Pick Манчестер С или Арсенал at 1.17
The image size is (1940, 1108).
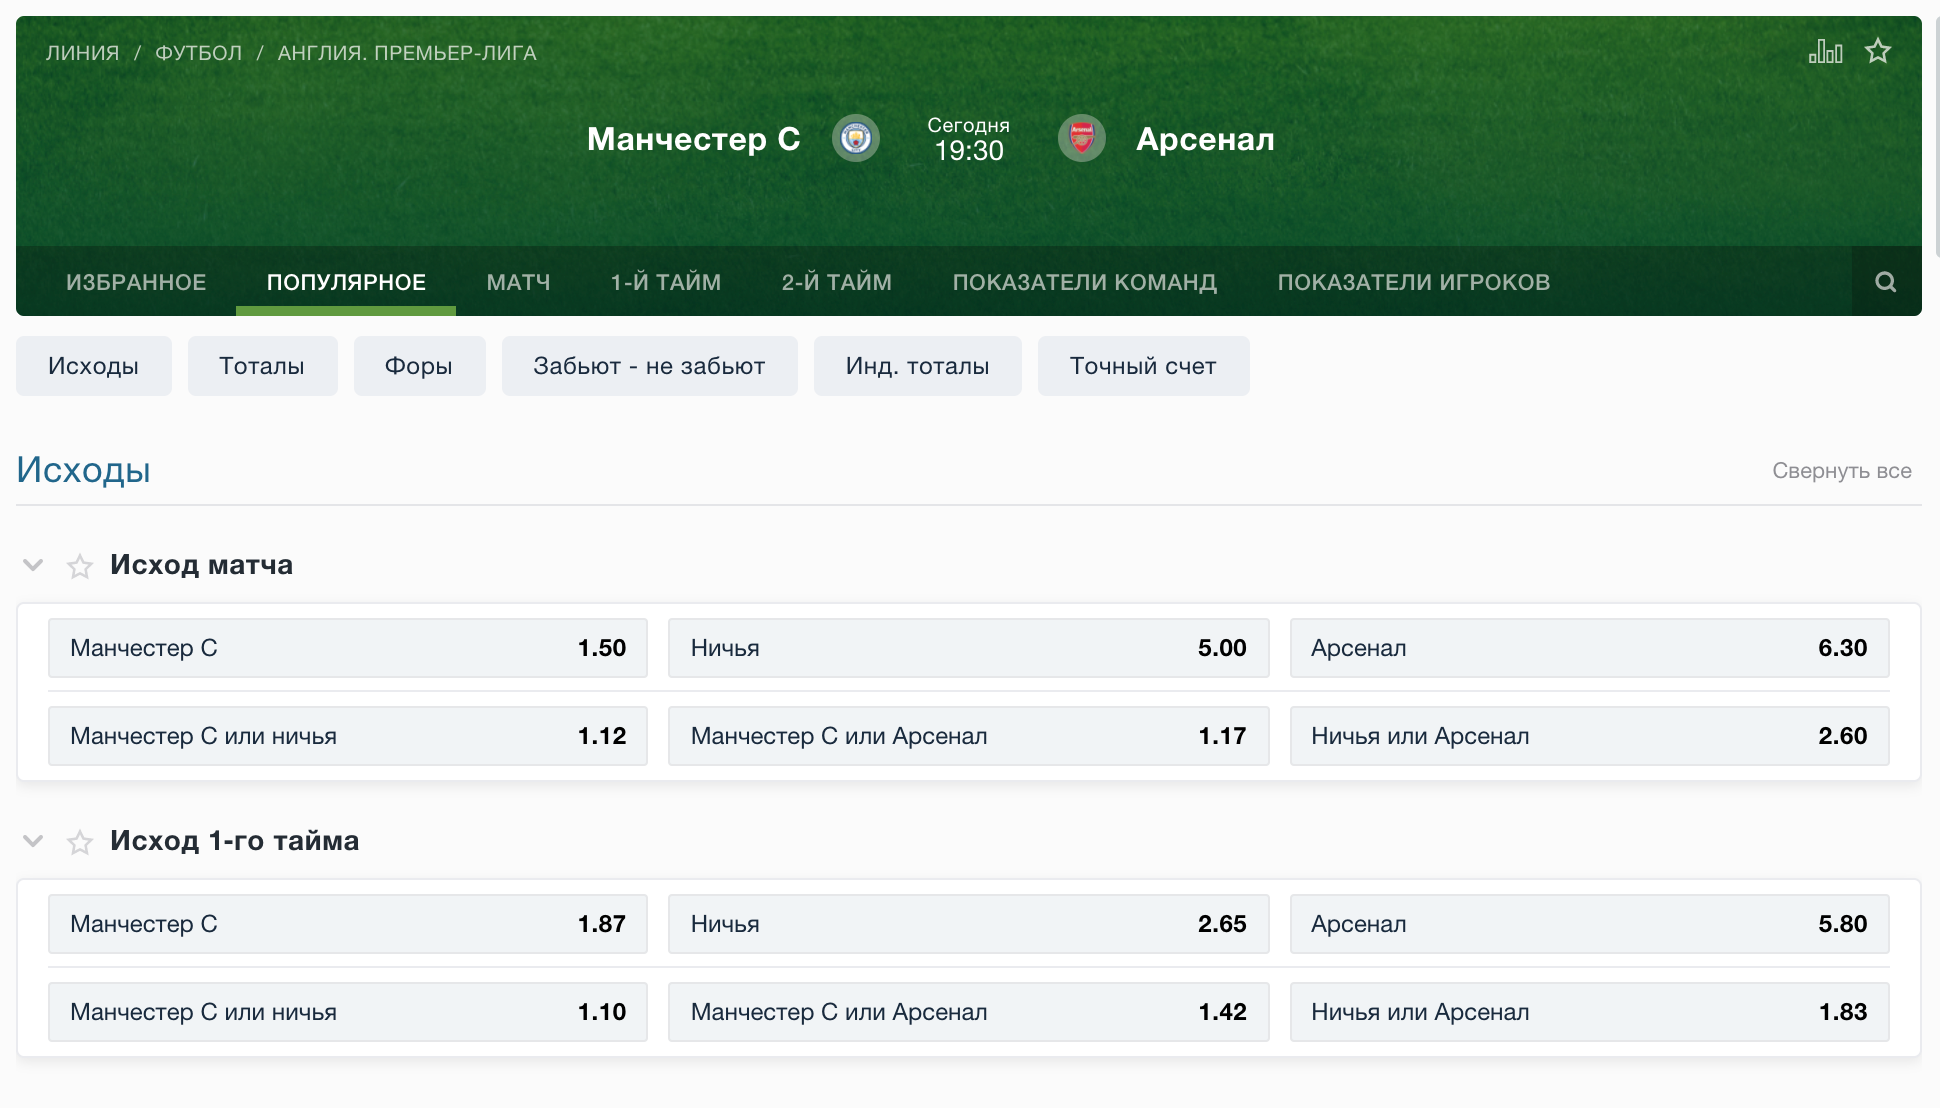pos(968,736)
